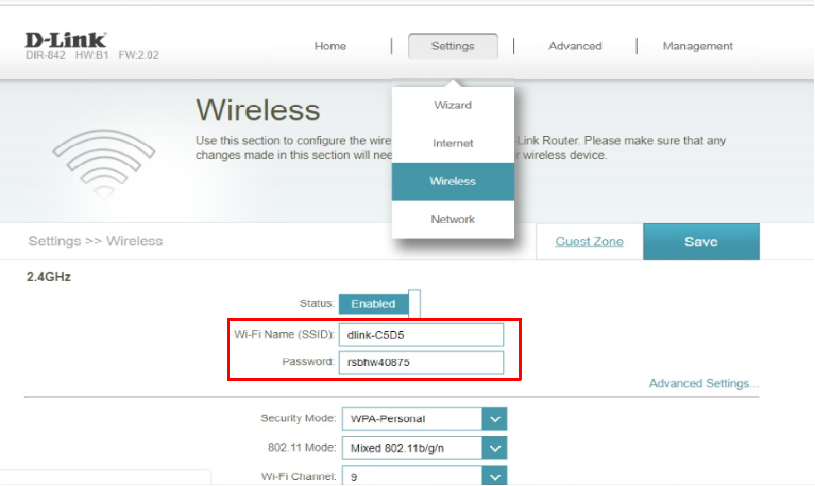Open the Security Mode dropdown
Viewport: 815px width, 486px height.
(424, 418)
